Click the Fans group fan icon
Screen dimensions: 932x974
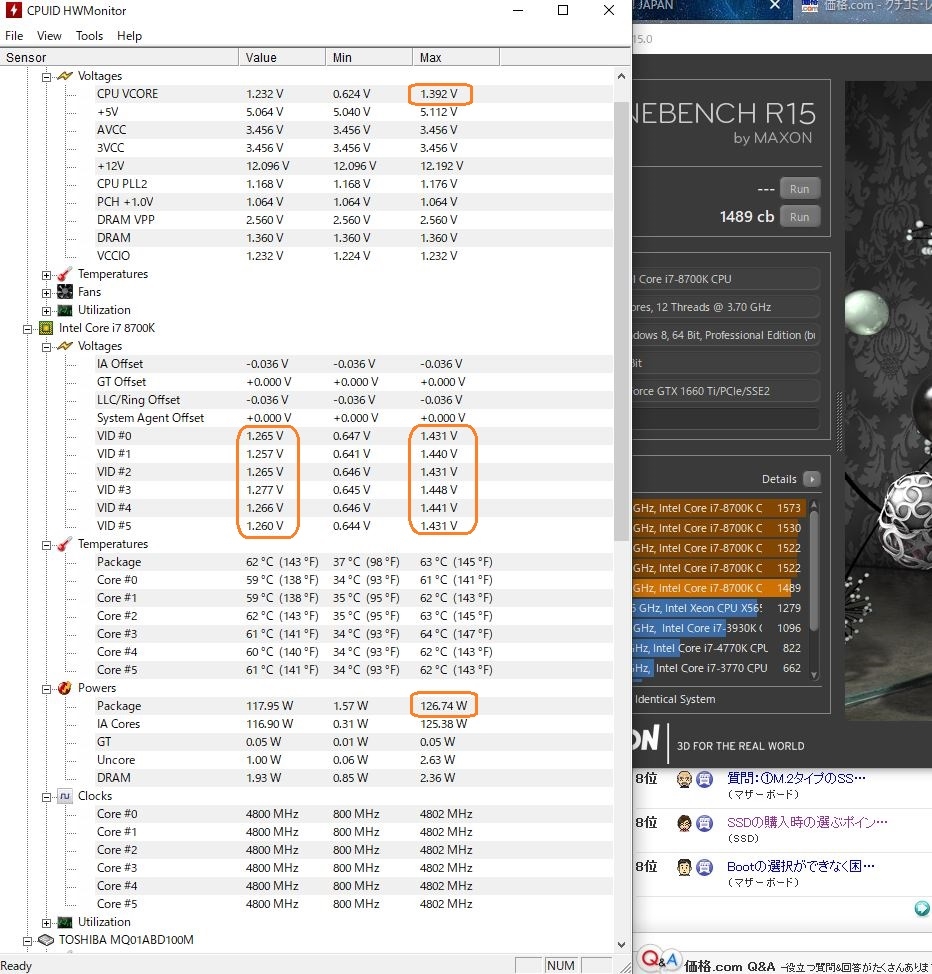[65, 292]
